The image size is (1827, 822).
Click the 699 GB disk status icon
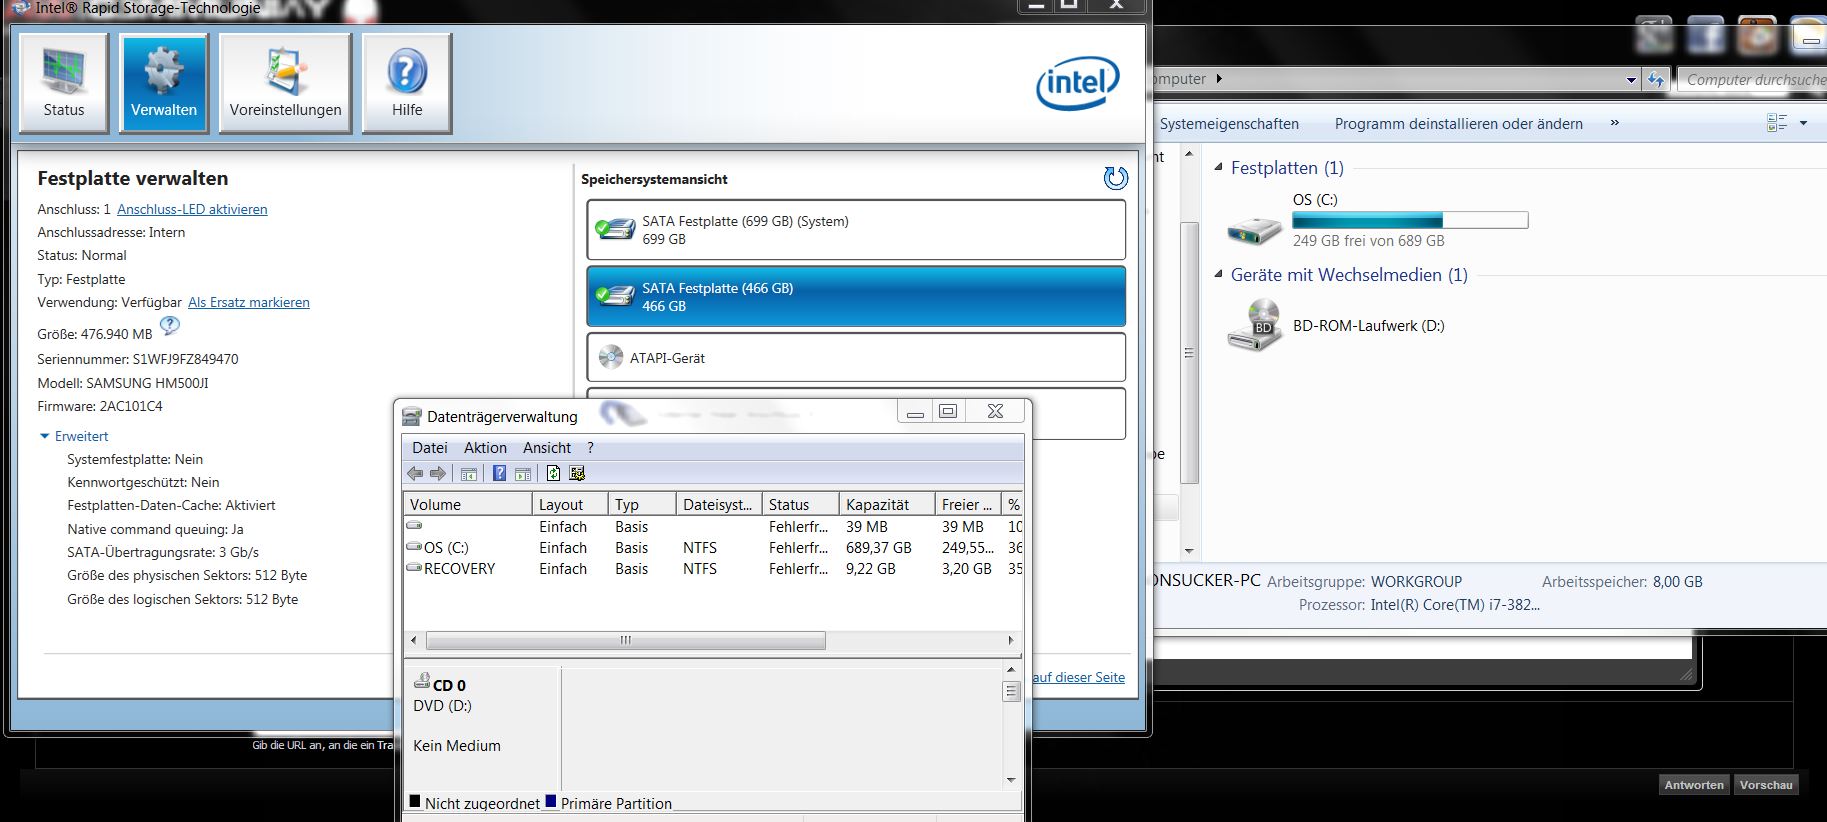[615, 230]
